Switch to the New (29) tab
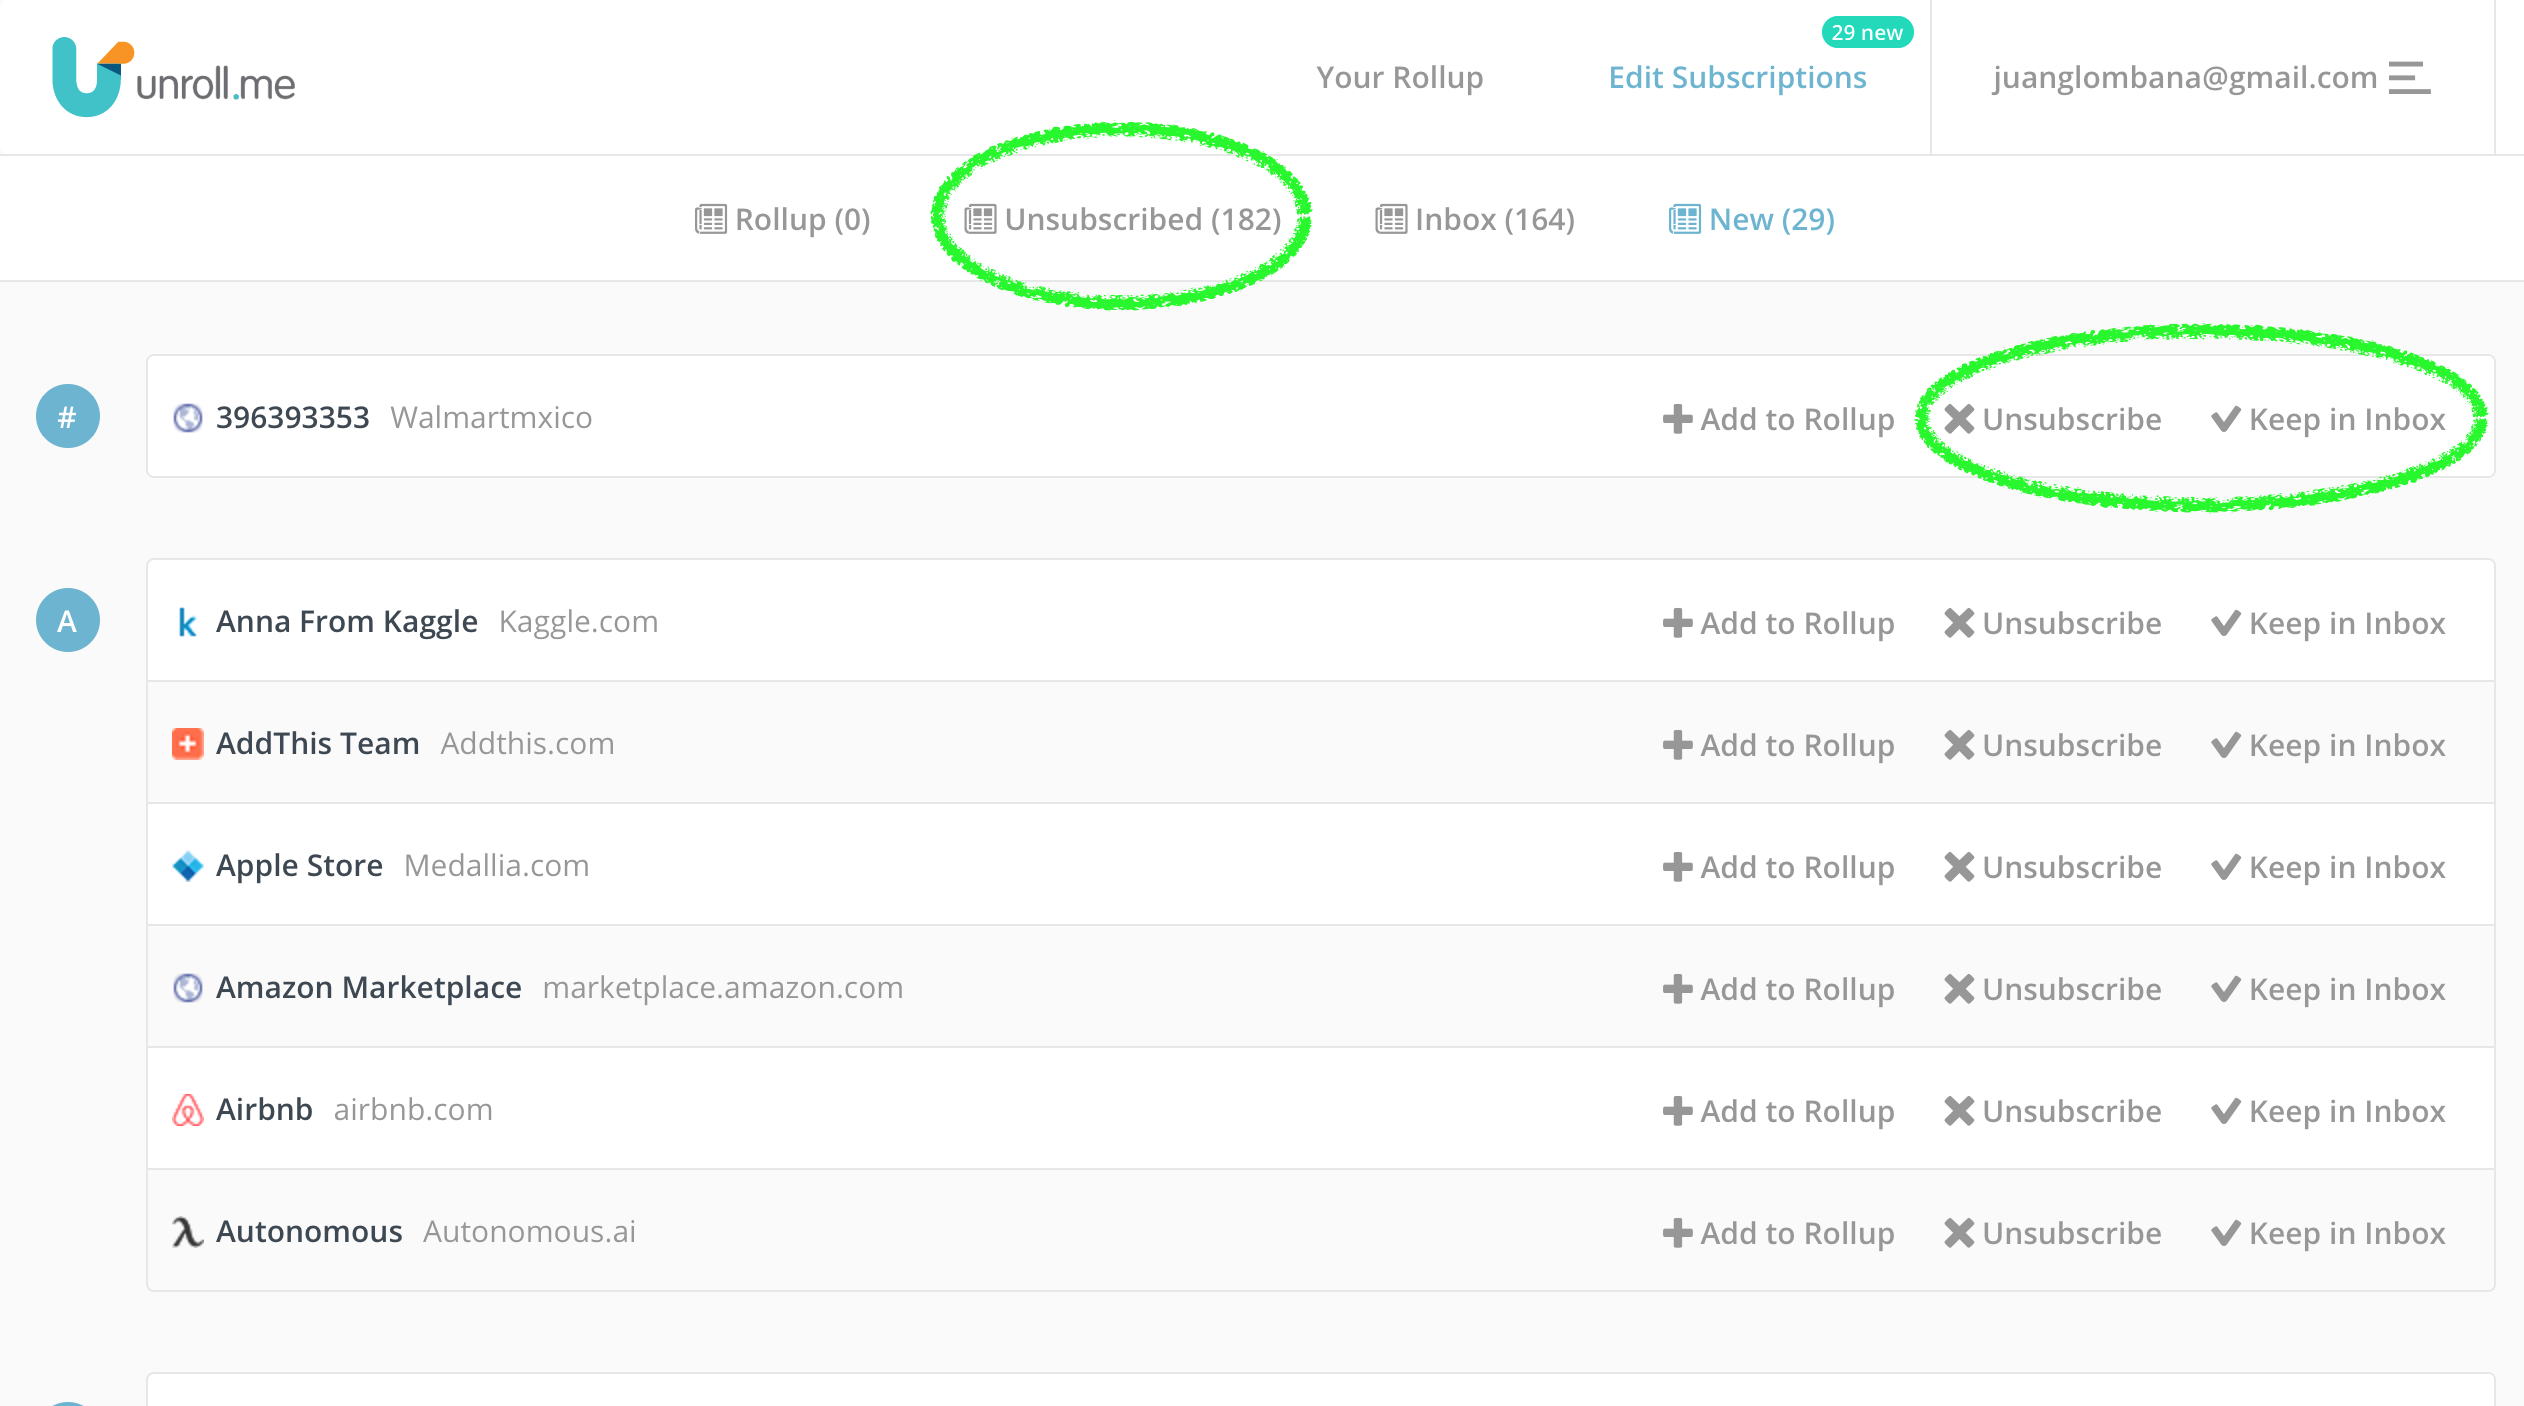This screenshot has height=1406, width=2524. [x=1752, y=219]
